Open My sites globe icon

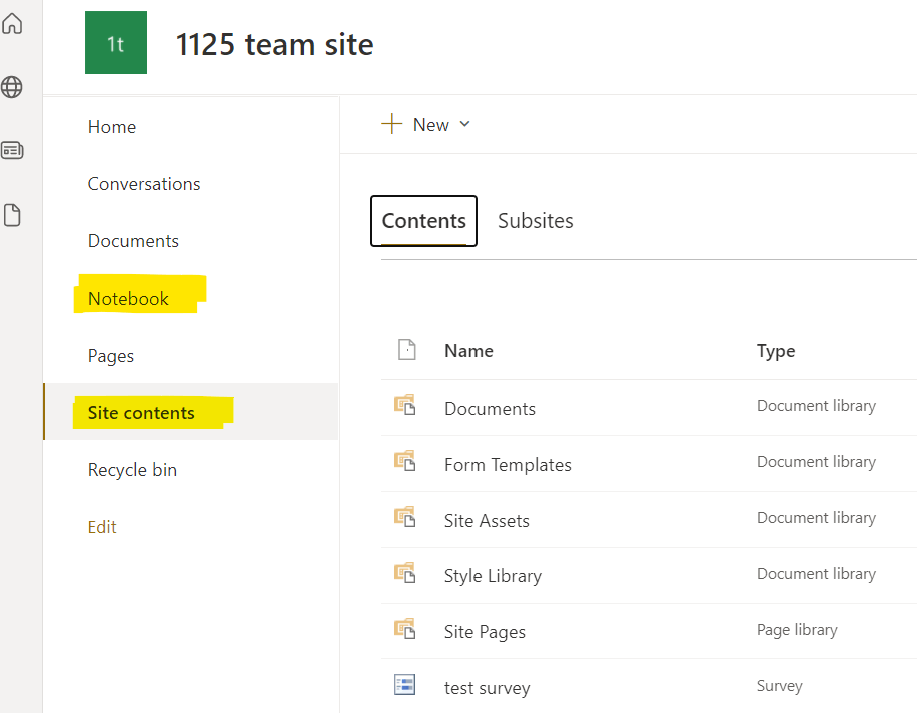point(12,87)
